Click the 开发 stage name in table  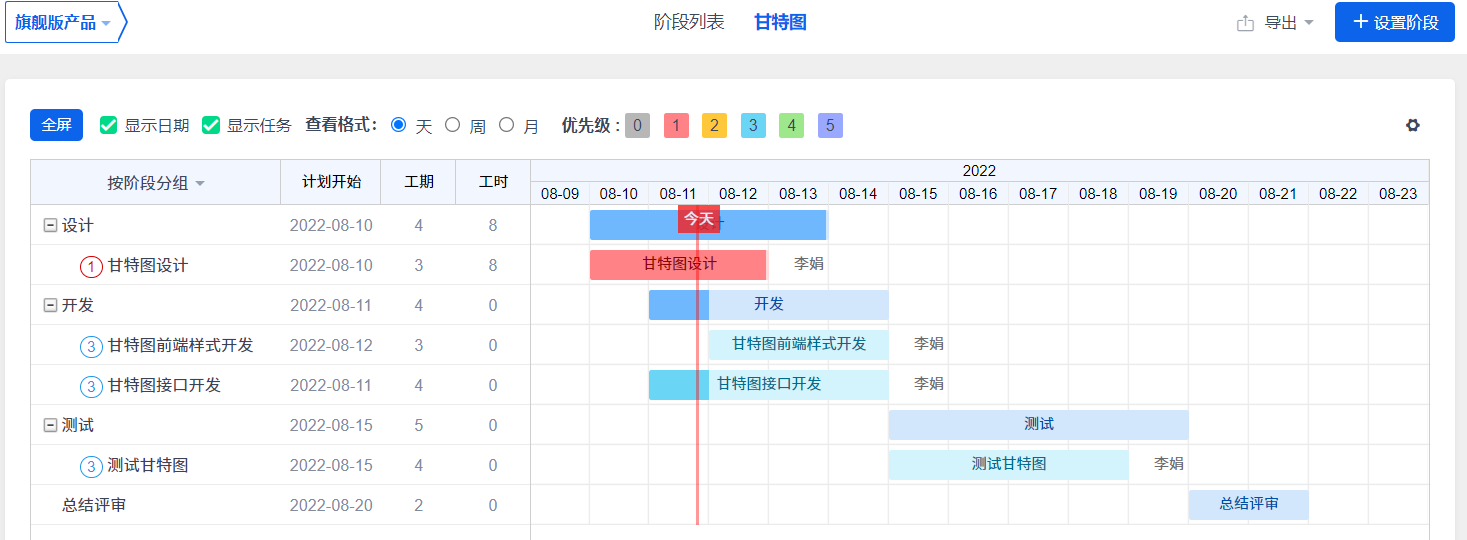tap(78, 305)
